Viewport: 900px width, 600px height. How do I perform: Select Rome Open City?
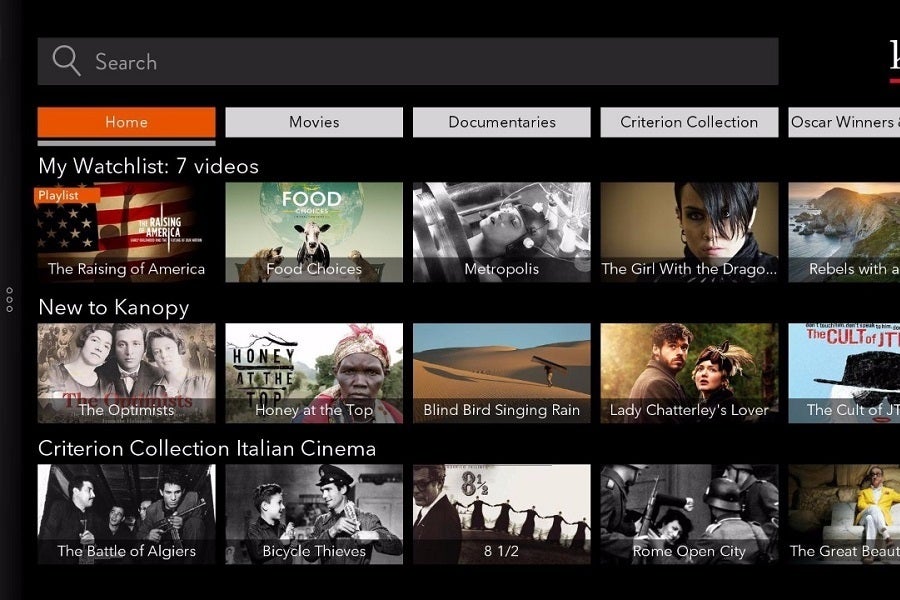click(x=689, y=514)
